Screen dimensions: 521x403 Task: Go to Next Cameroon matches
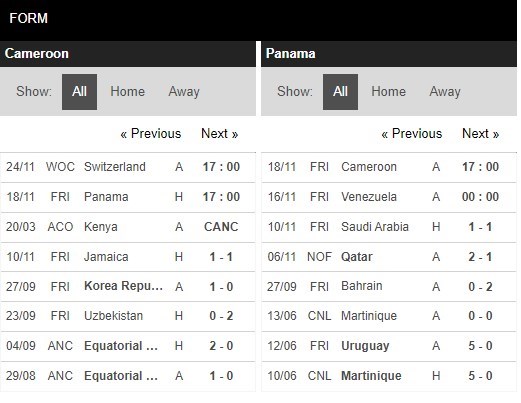point(220,134)
